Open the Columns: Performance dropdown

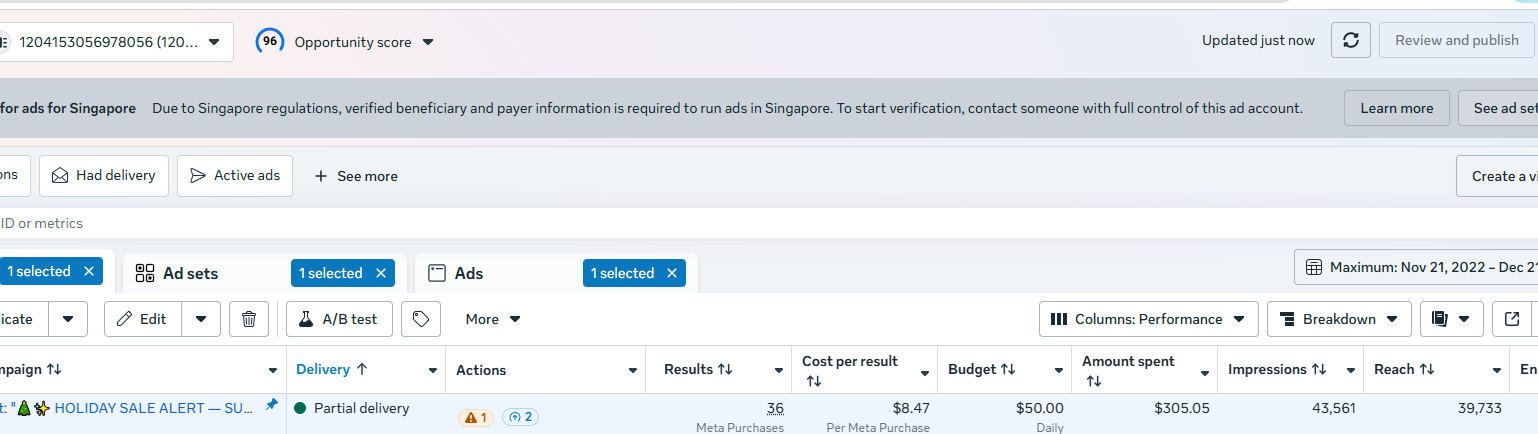[1149, 319]
